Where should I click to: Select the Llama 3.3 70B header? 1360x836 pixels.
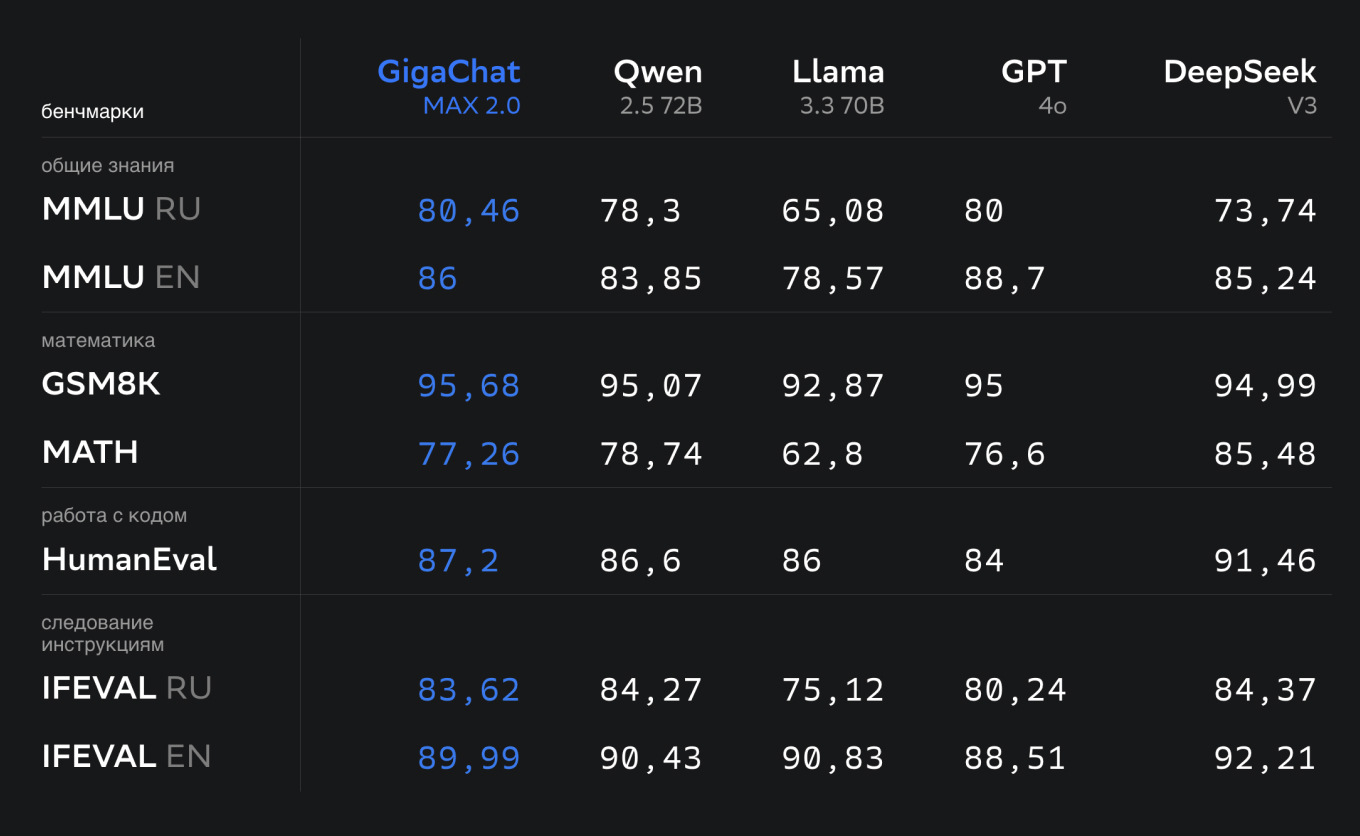click(838, 86)
